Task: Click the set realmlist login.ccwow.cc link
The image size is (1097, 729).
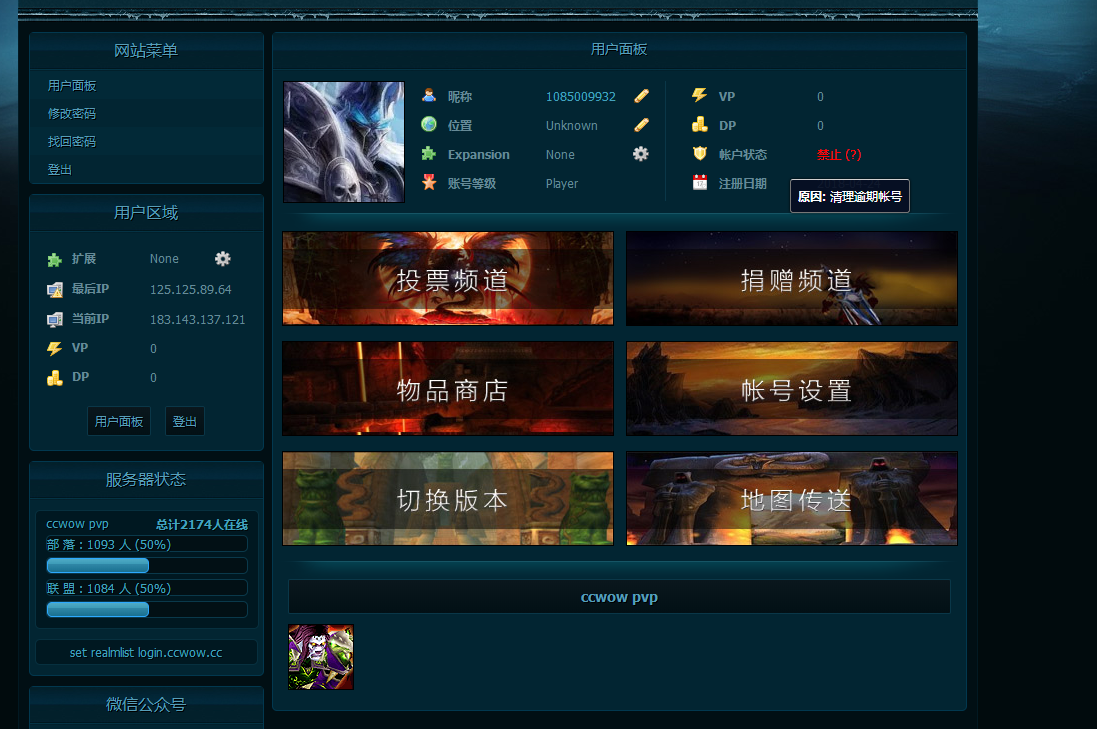Action: click(x=146, y=652)
